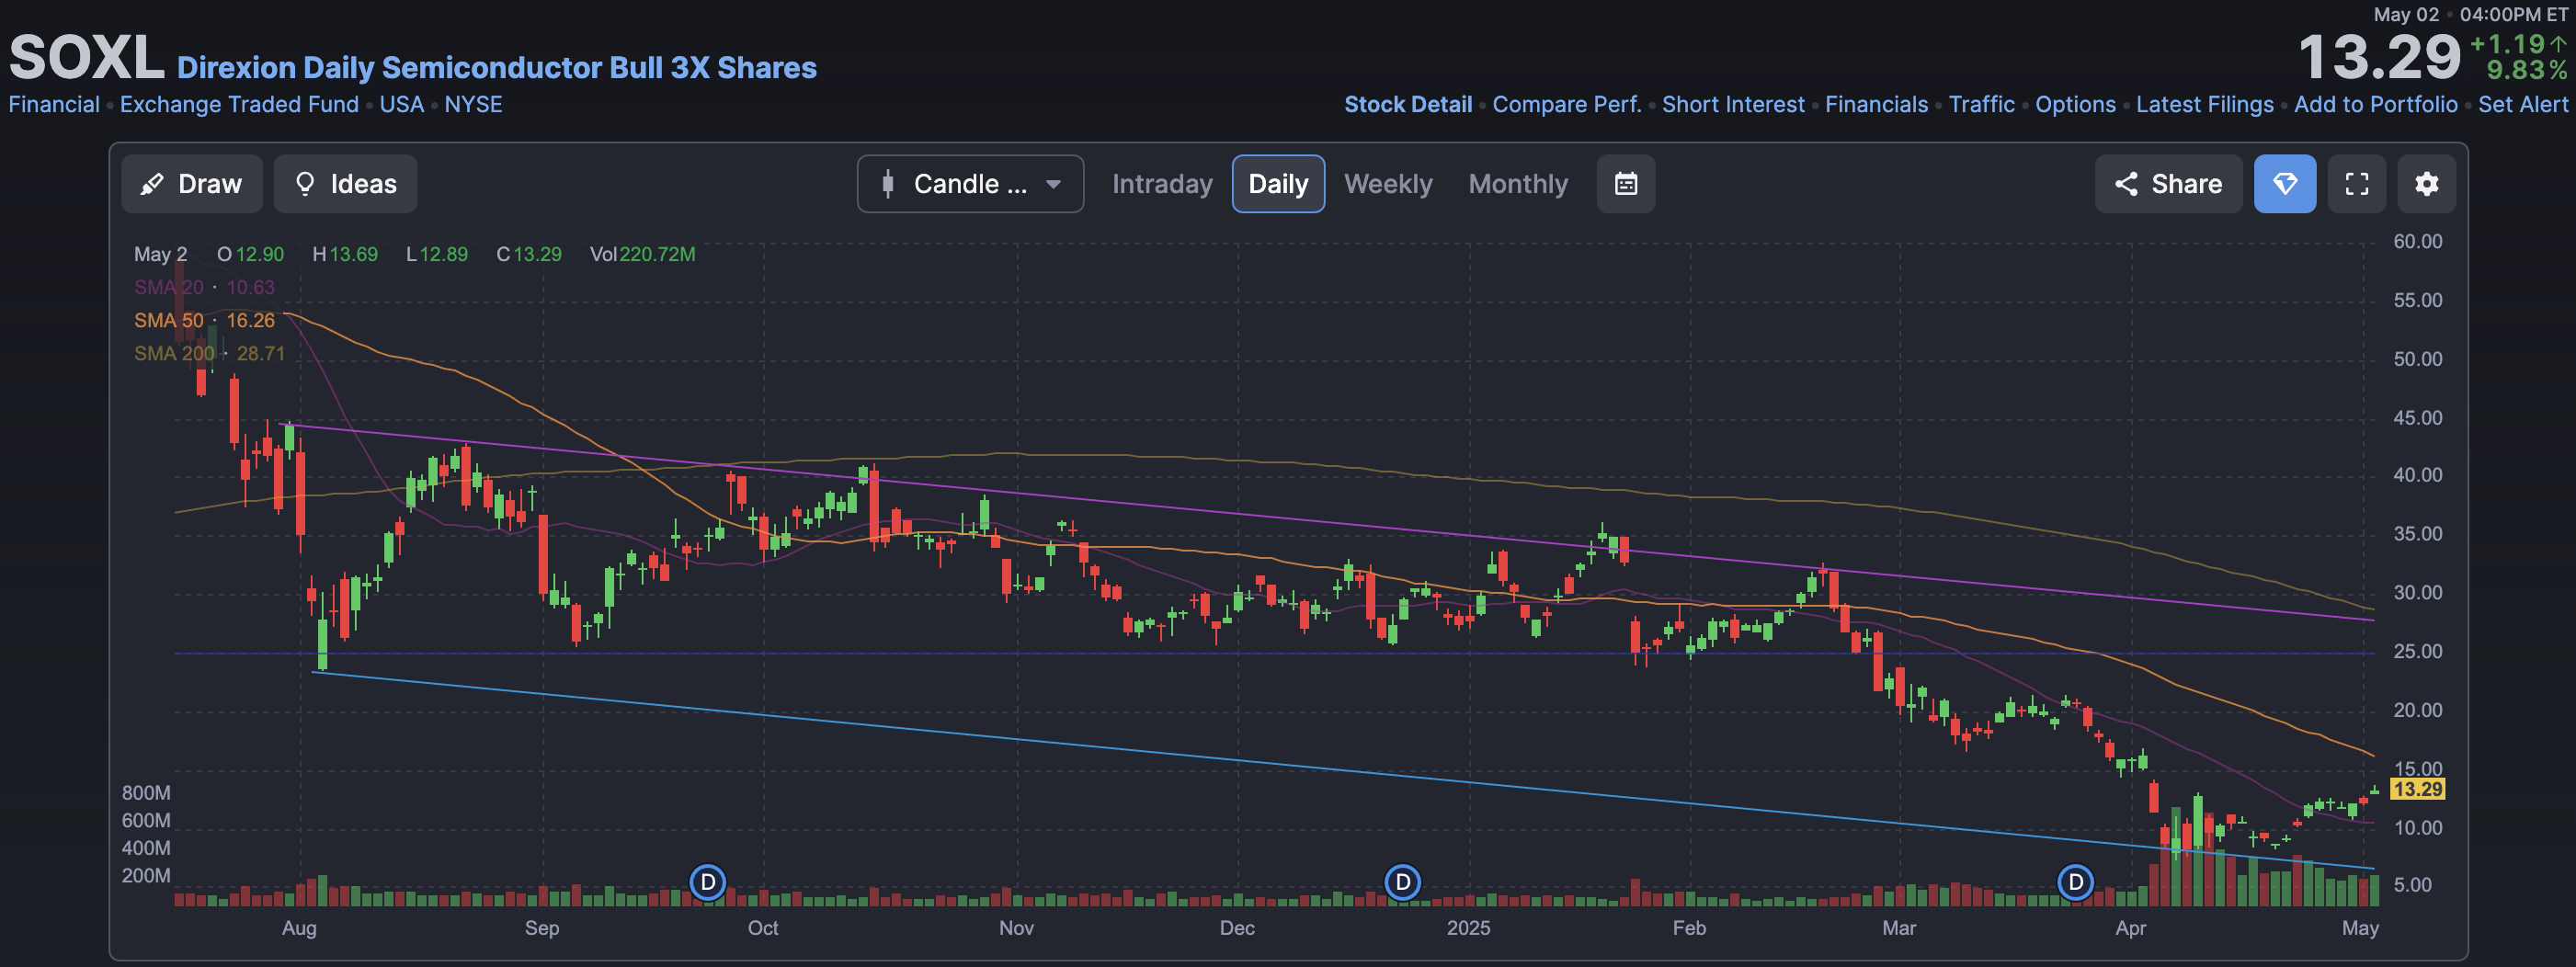This screenshot has height=967, width=2576.
Task: Click the dividend marker near 2025
Action: [x=1403, y=882]
